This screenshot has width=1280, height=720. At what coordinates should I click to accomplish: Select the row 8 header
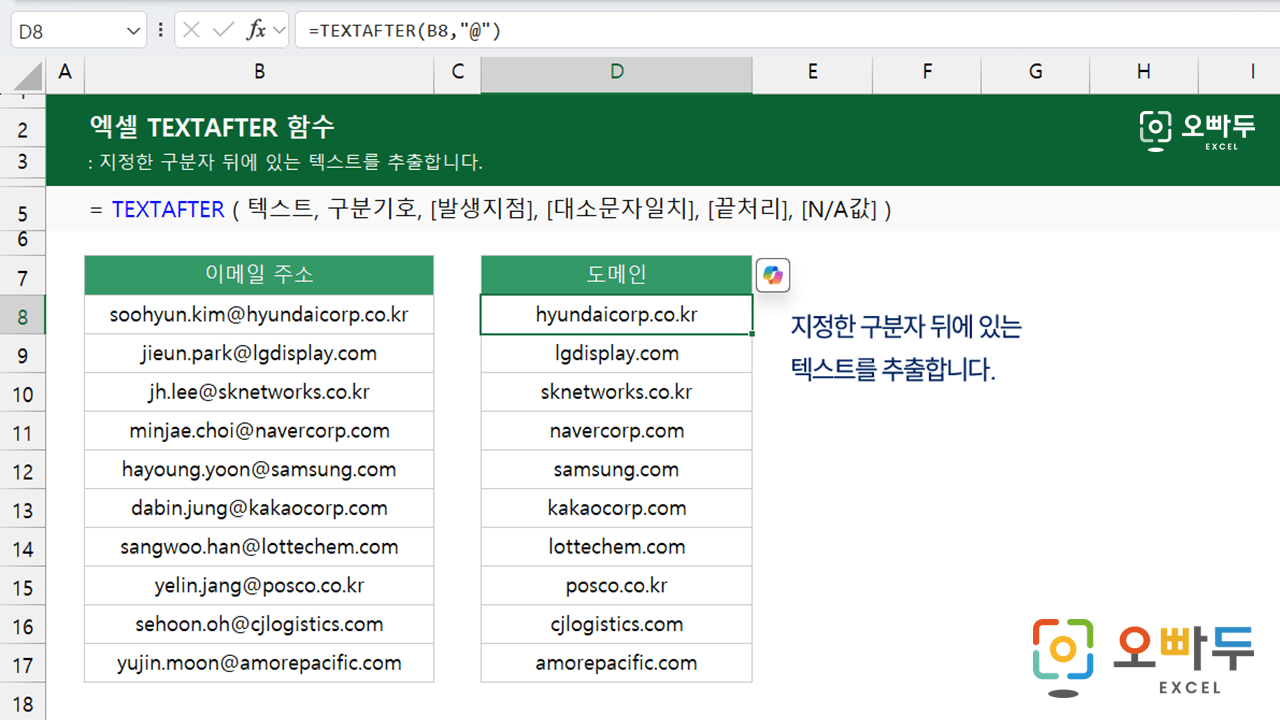tap(23, 317)
